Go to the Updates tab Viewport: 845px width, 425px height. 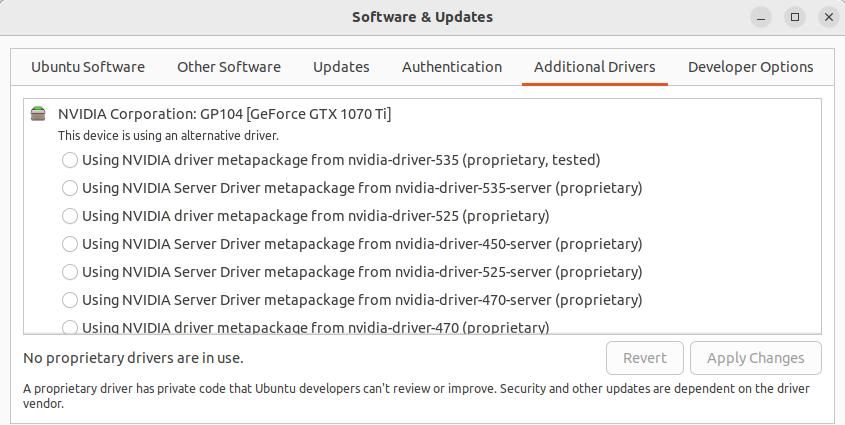click(x=341, y=67)
